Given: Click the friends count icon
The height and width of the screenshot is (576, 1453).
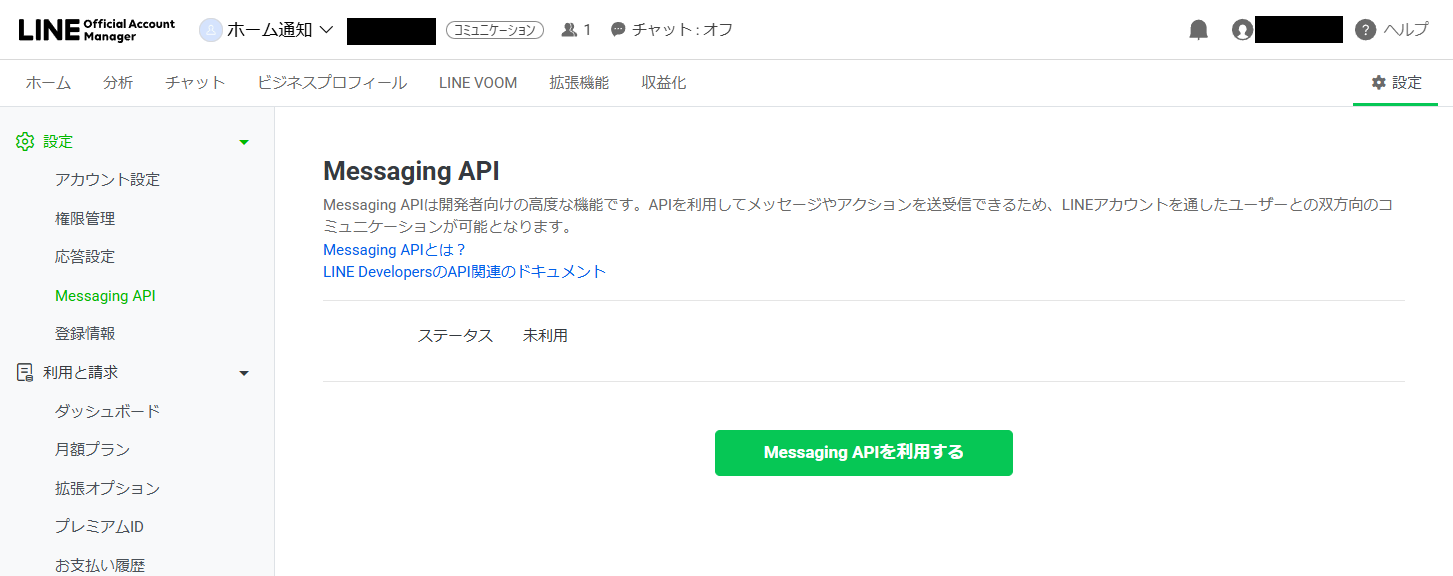Looking at the screenshot, I should (570, 30).
